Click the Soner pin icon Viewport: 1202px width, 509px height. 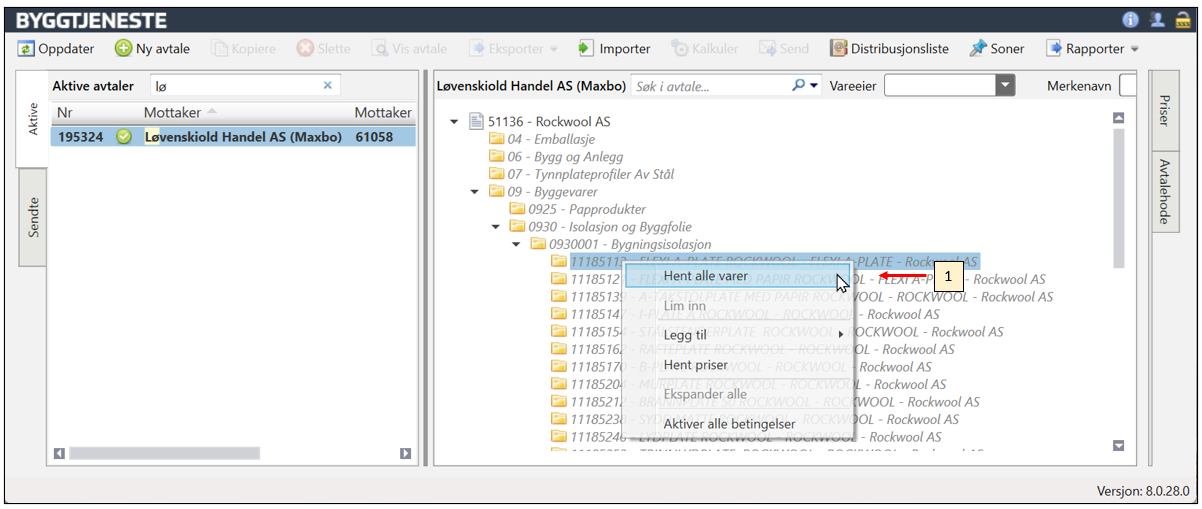tap(977, 48)
